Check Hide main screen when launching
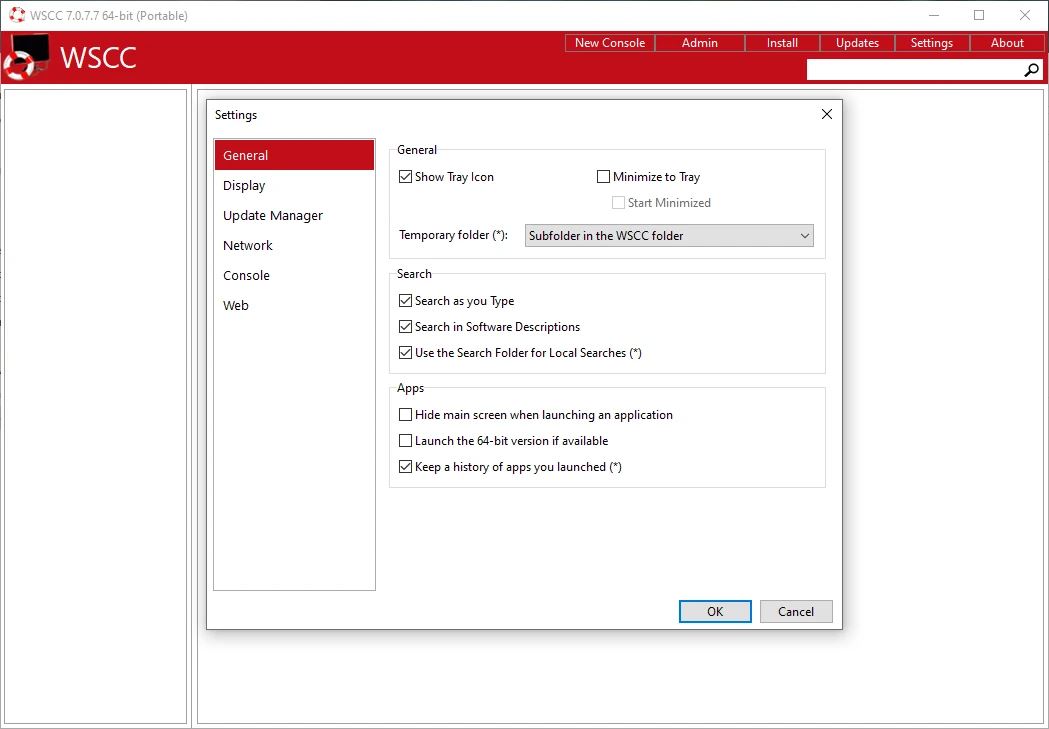The width and height of the screenshot is (1049, 729). tap(406, 415)
